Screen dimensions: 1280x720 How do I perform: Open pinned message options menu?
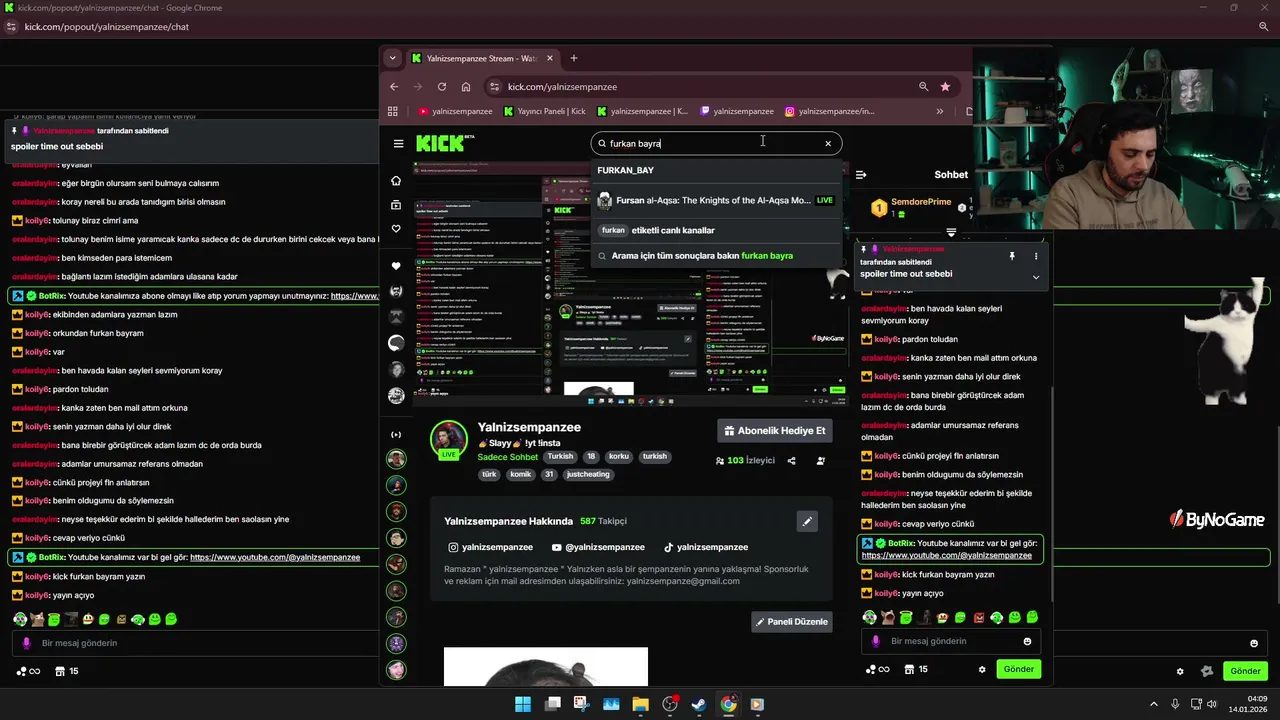click(1036, 257)
